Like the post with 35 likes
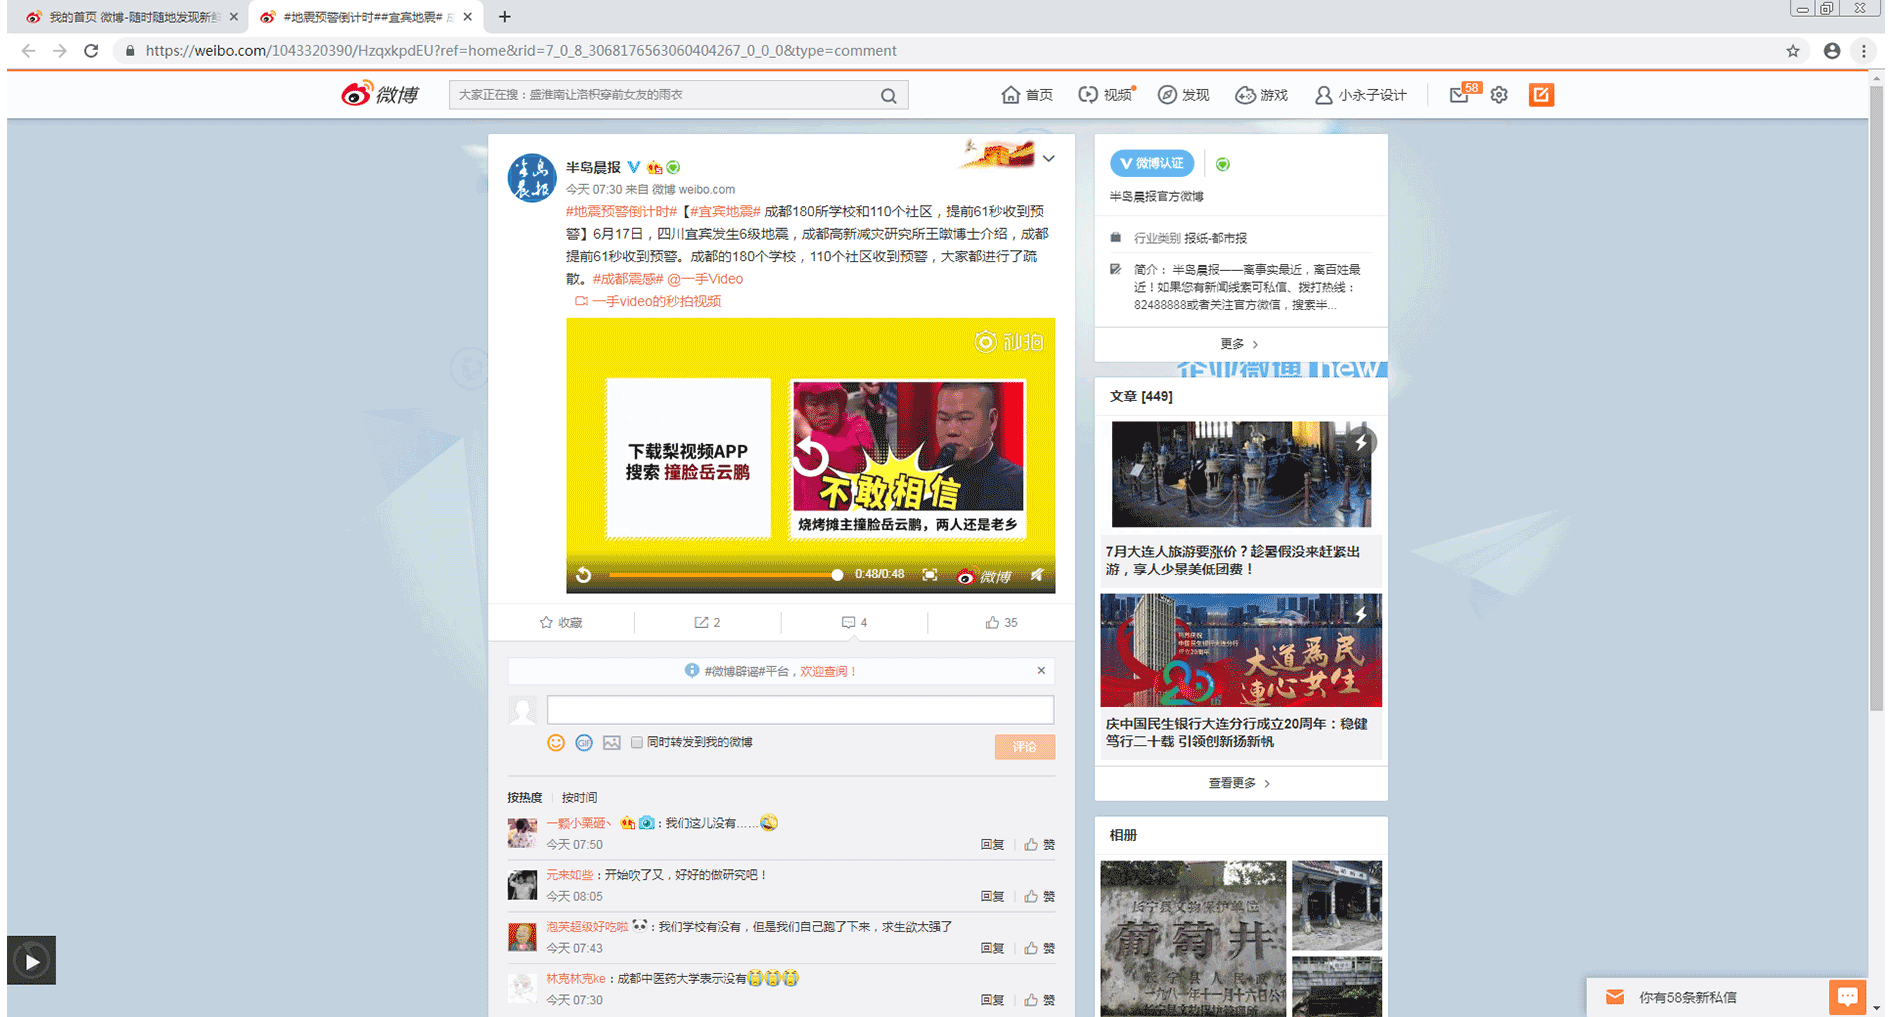The width and height of the screenshot is (1892, 1017). (x=1001, y=623)
